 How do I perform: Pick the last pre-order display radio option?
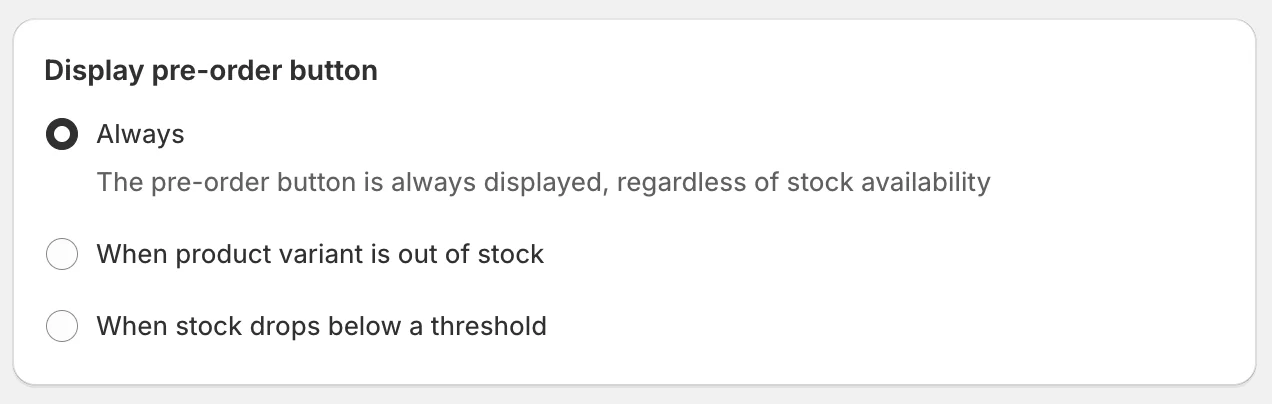tap(62, 326)
